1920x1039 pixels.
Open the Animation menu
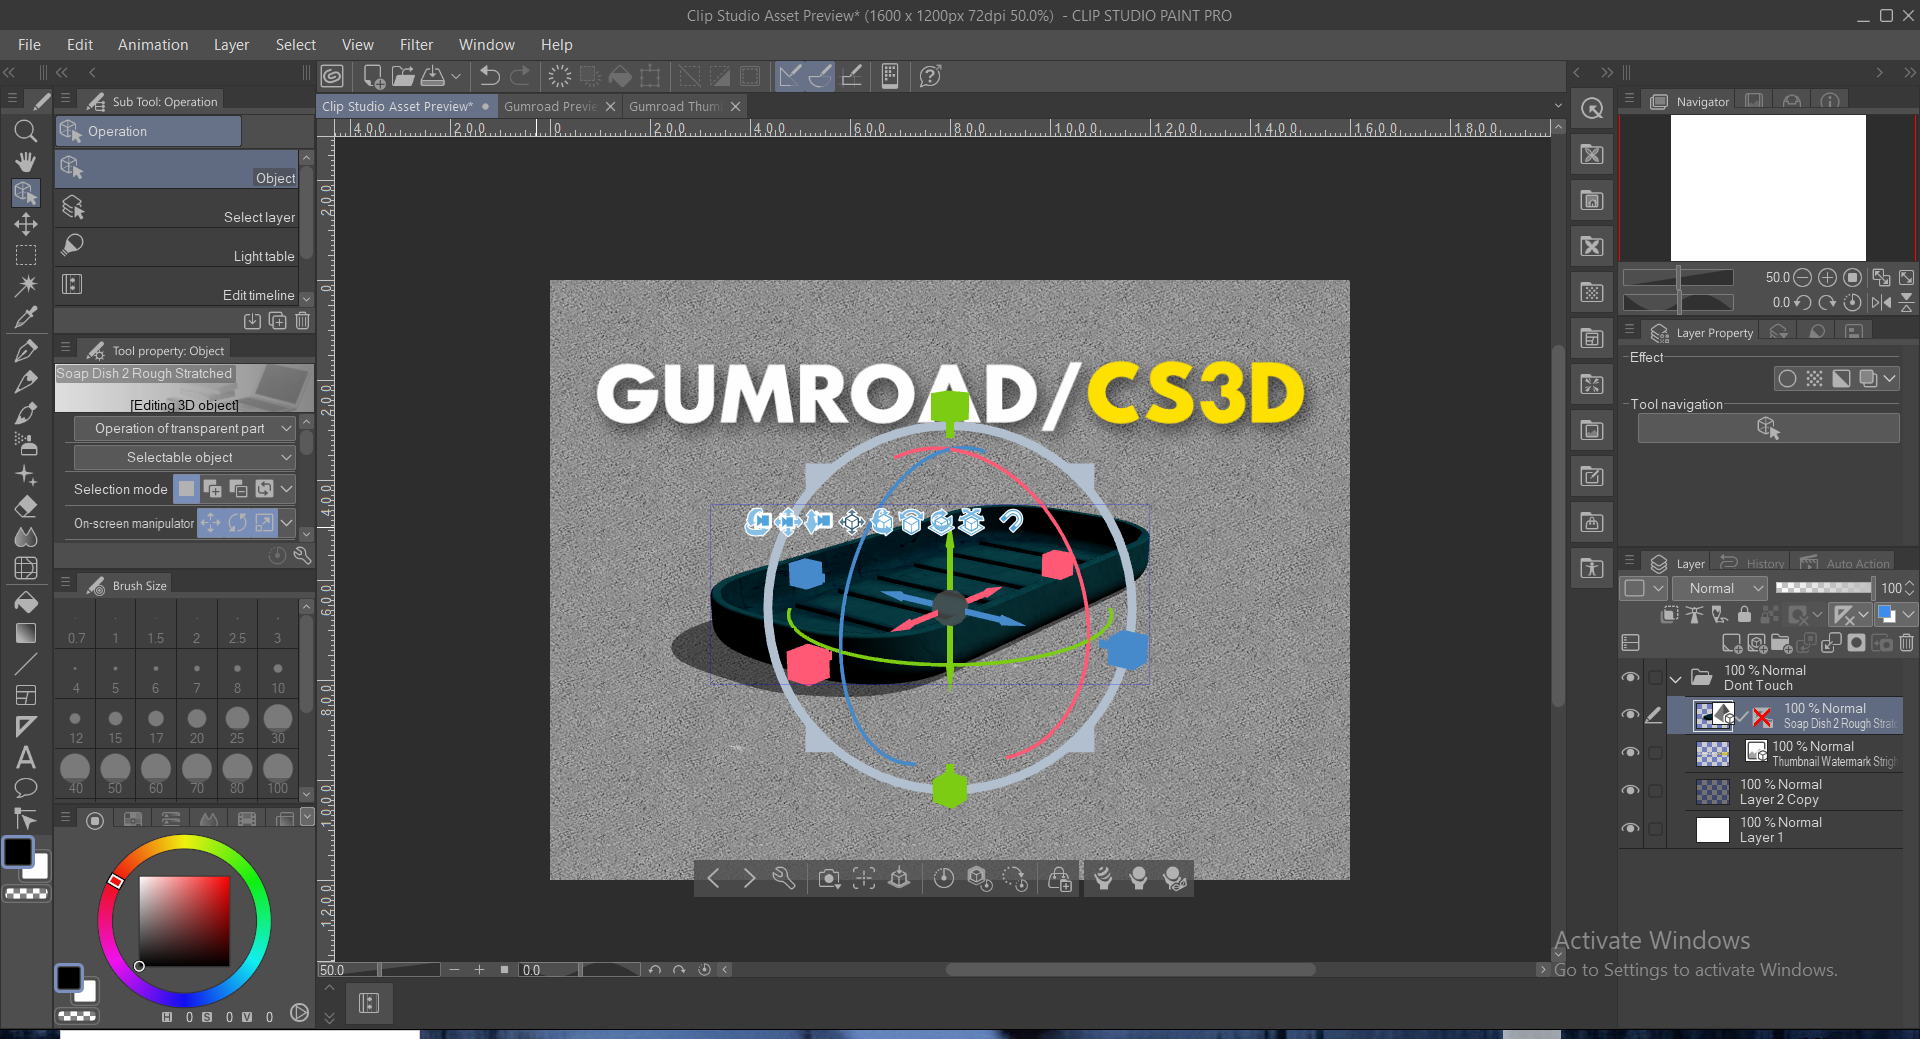[x=153, y=45]
